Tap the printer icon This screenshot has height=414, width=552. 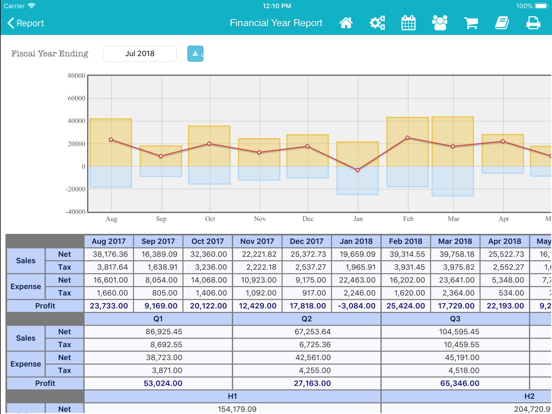coord(533,23)
